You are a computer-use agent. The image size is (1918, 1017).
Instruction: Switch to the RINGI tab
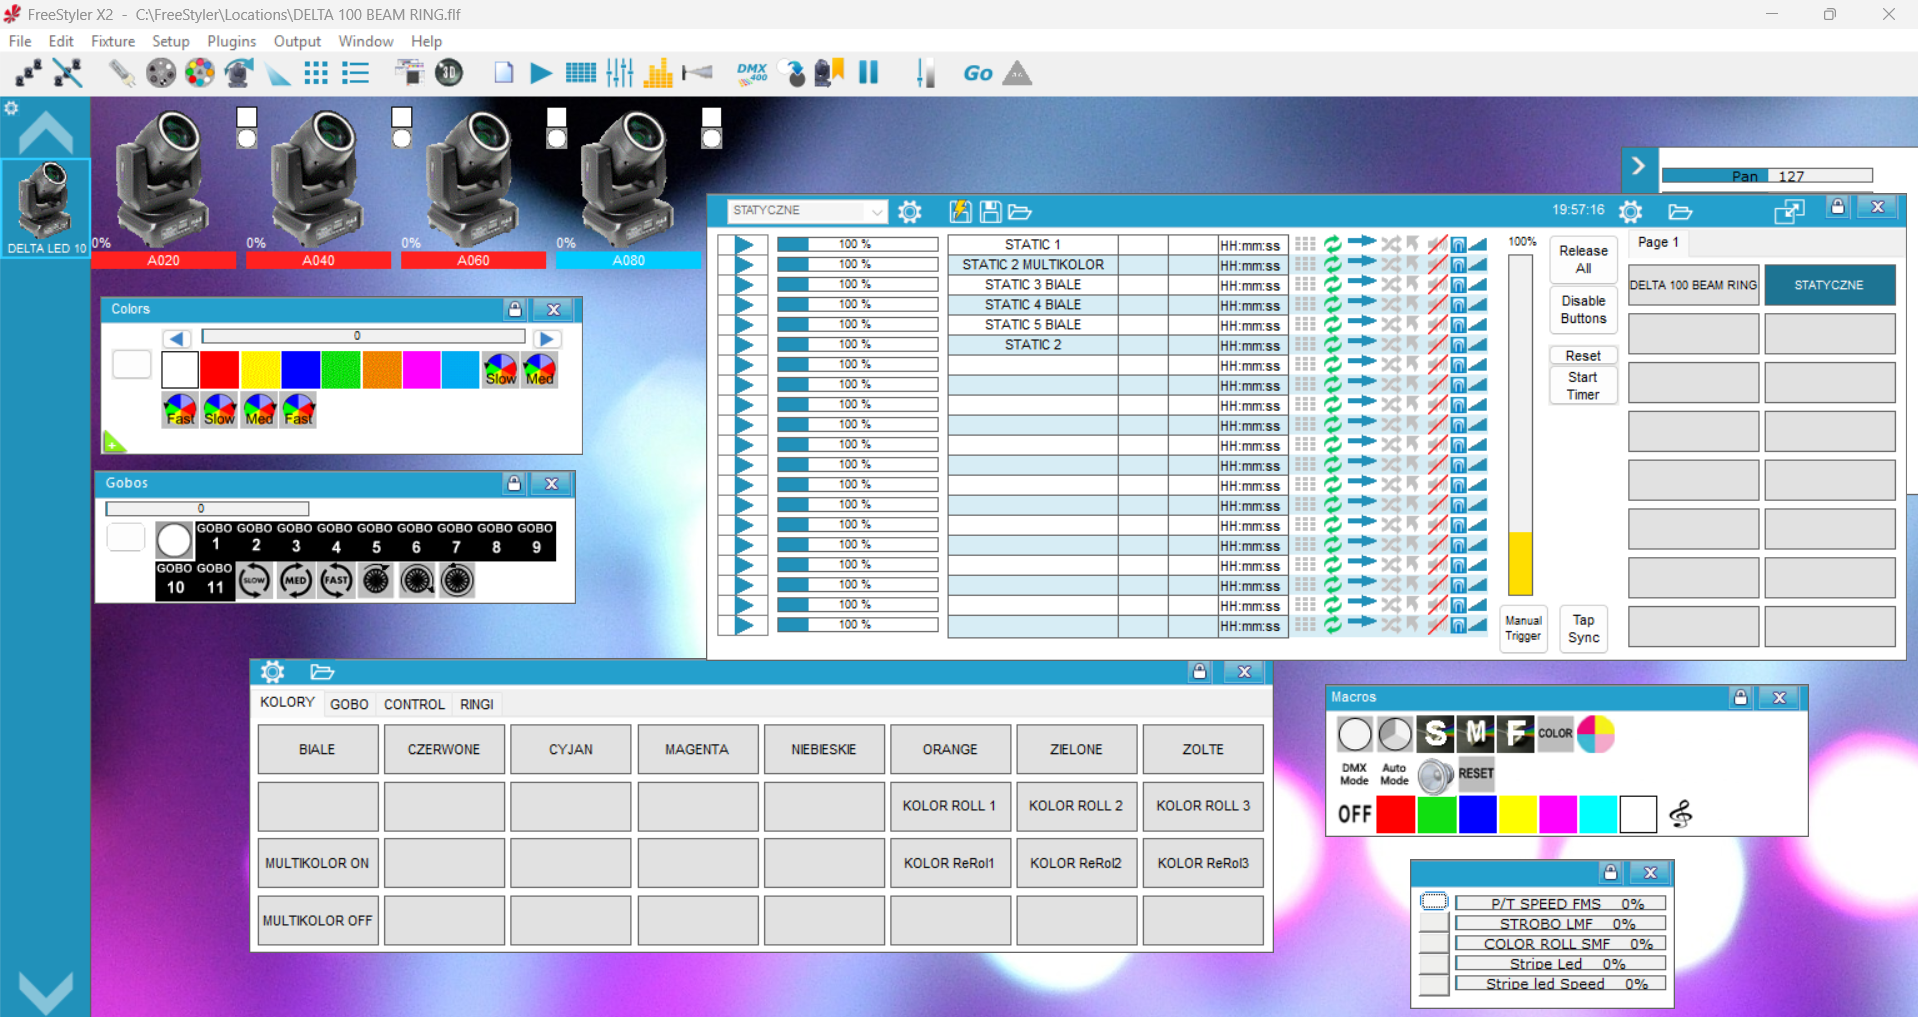pos(477,704)
